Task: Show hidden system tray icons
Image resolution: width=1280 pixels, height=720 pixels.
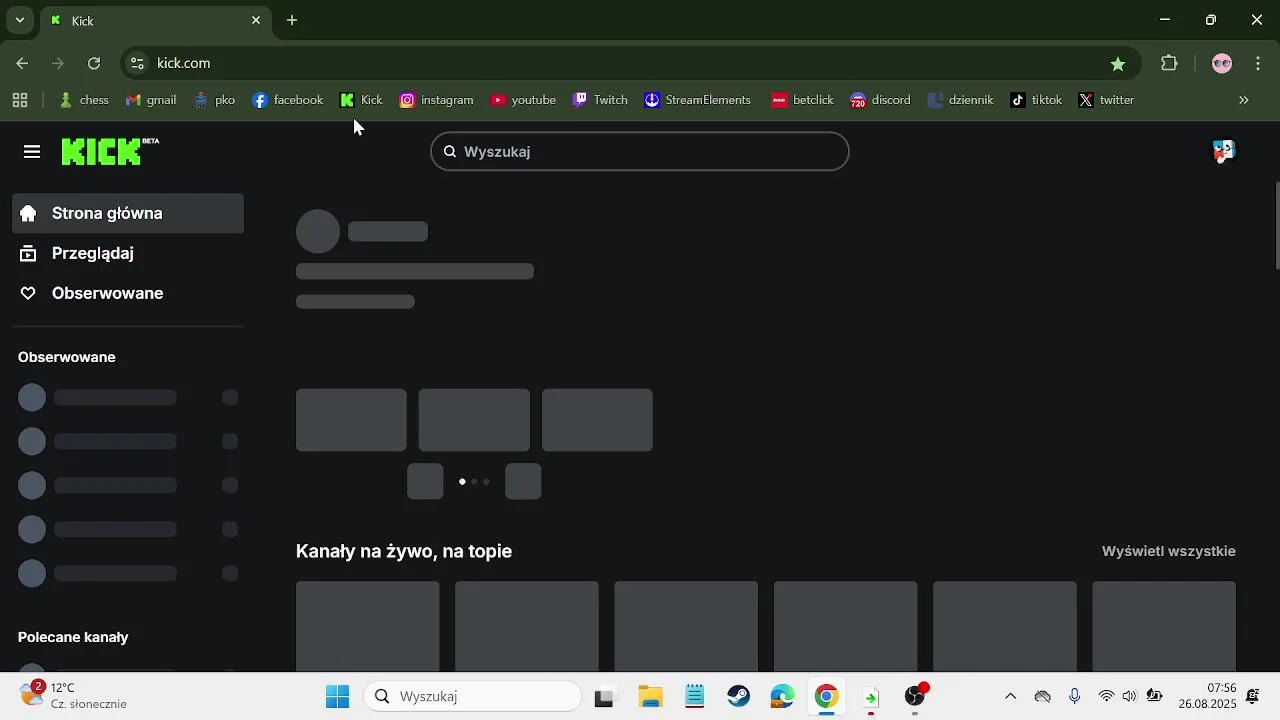Action: click(1010, 697)
